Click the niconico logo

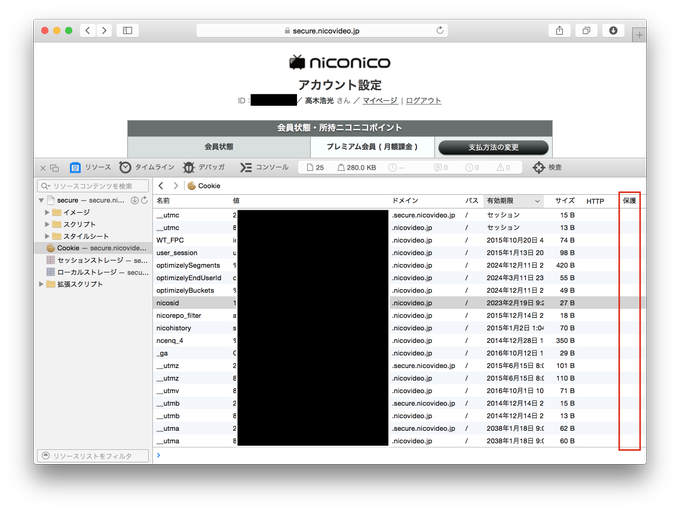coord(340,62)
